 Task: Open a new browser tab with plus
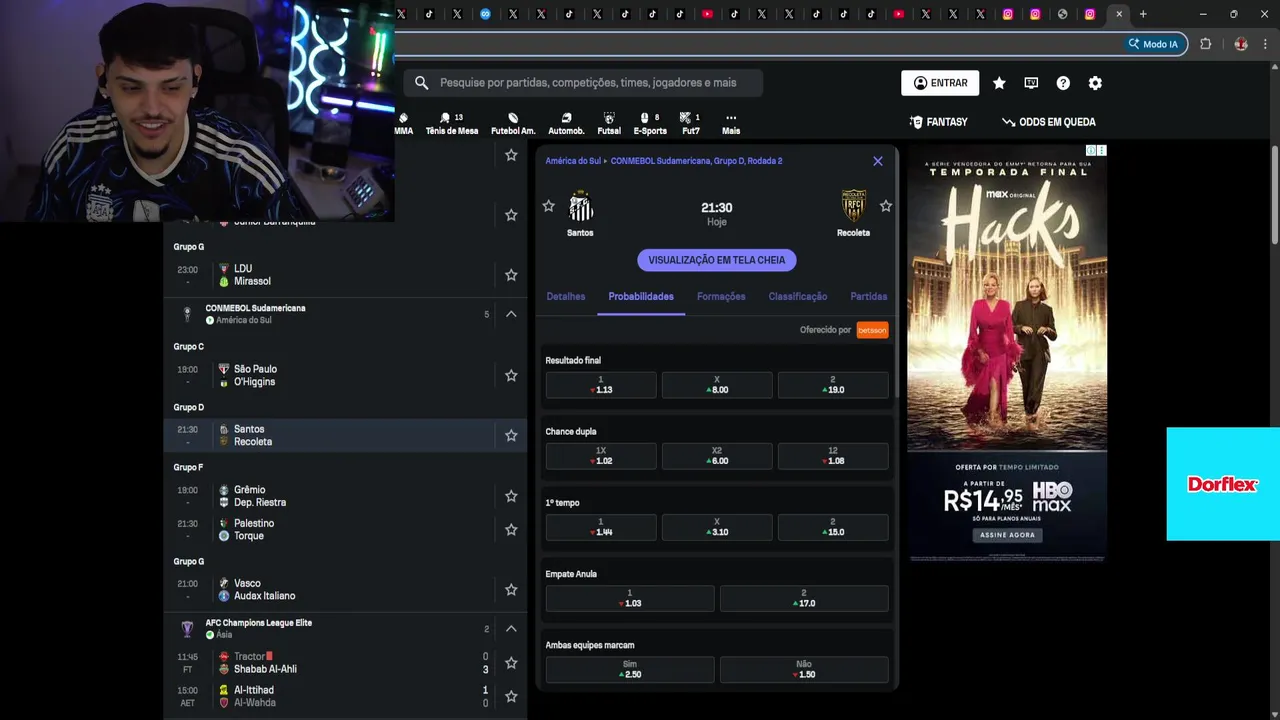click(1143, 14)
